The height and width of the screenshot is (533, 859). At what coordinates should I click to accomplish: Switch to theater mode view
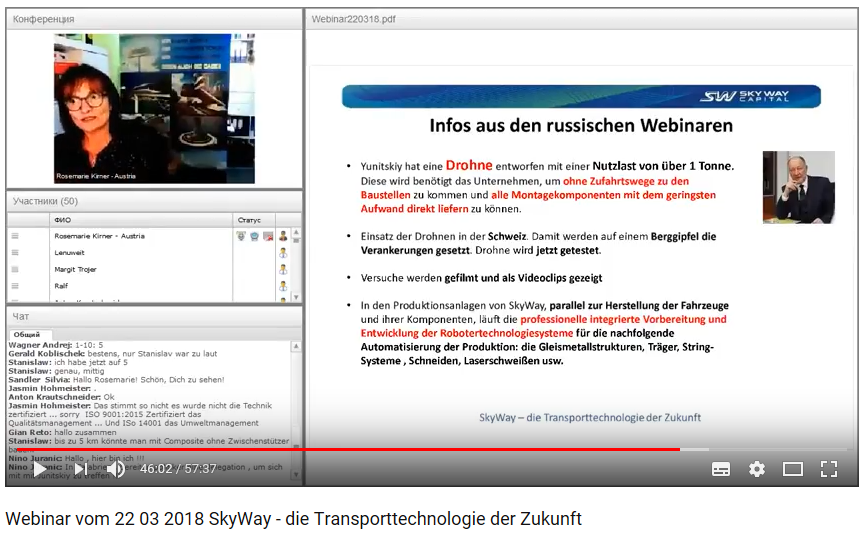793,469
